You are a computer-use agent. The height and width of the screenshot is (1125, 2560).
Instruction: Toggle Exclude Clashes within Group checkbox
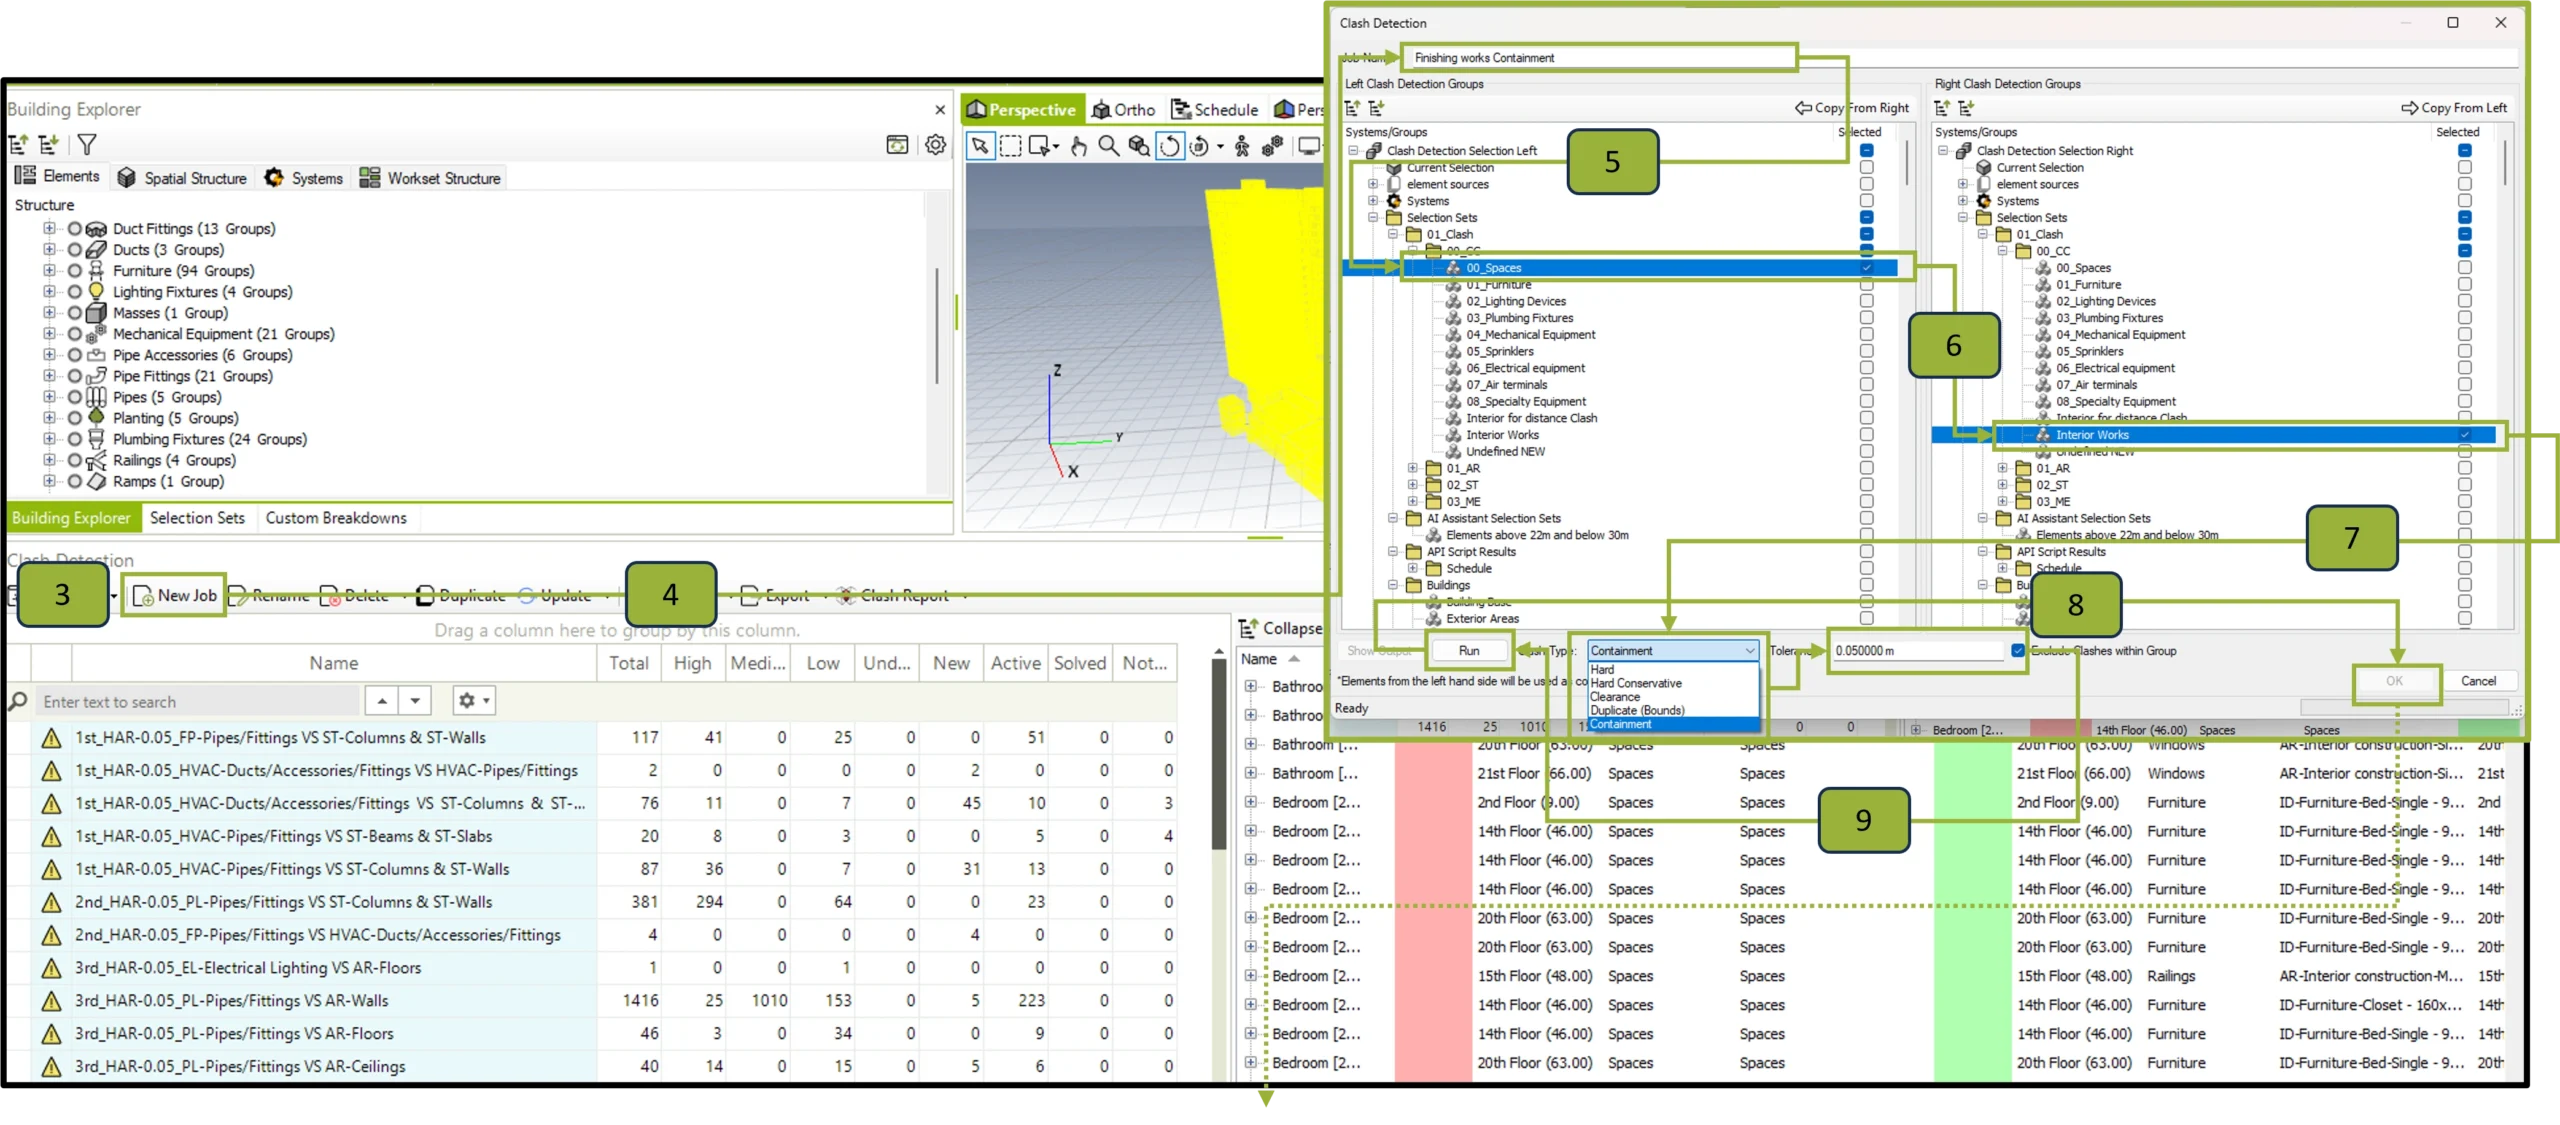coord(2018,651)
